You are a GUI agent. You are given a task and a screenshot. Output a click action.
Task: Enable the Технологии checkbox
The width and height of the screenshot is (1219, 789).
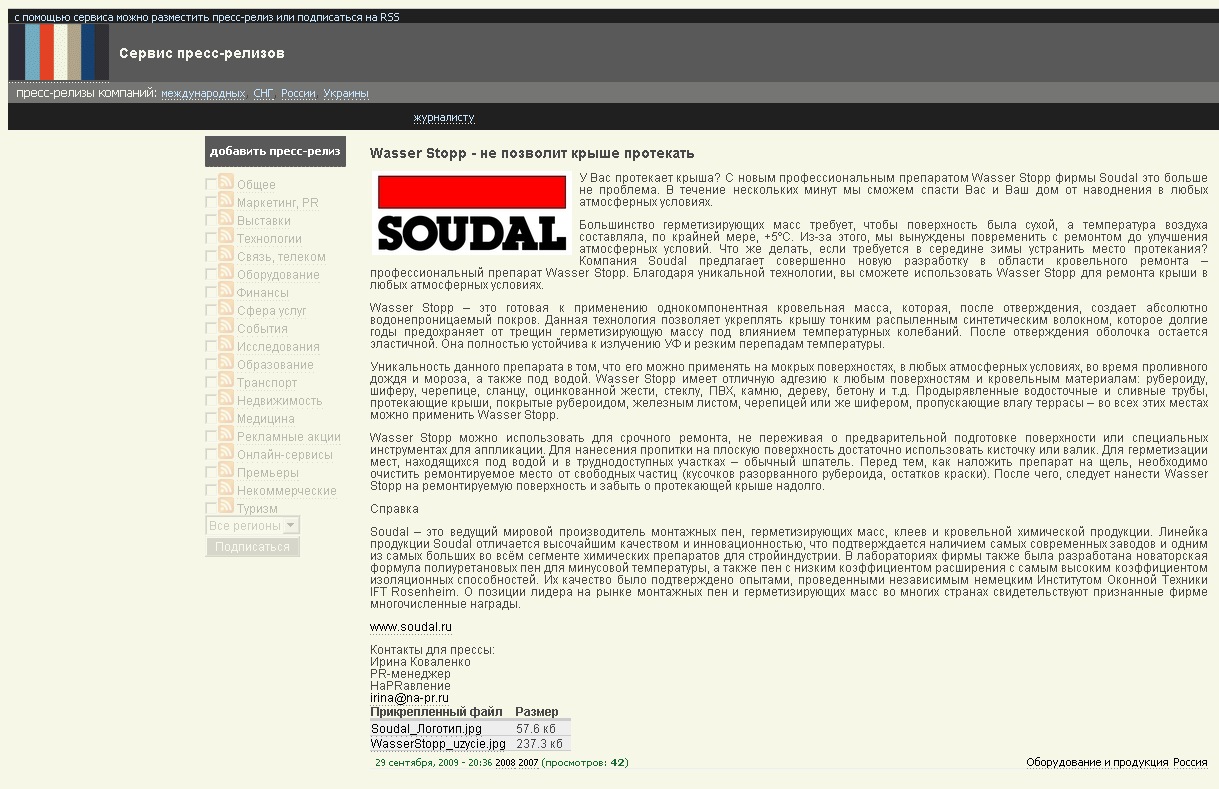[x=211, y=239]
